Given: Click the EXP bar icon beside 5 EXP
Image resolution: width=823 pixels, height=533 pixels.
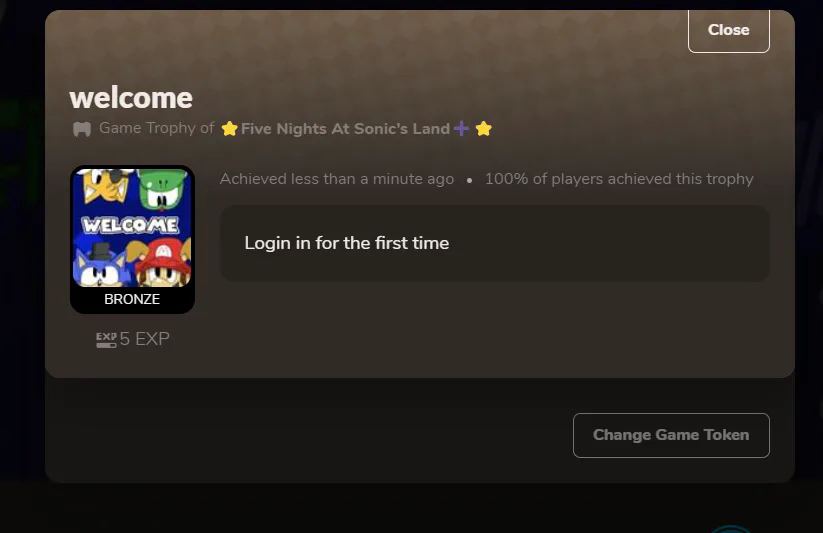Looking at the screenshot, I should point(107,340).
